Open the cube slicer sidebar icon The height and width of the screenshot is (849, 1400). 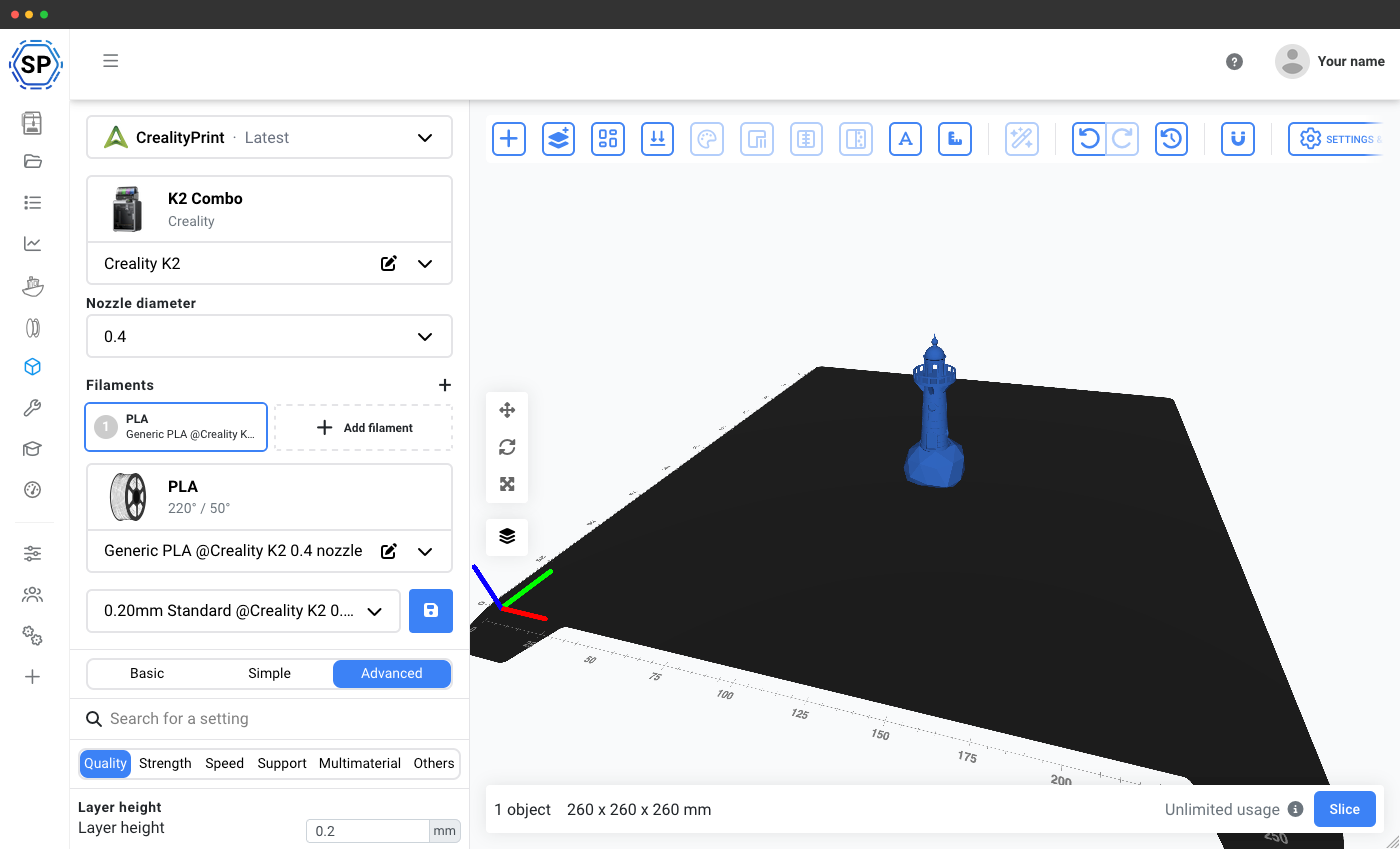(x=33, y=367)
